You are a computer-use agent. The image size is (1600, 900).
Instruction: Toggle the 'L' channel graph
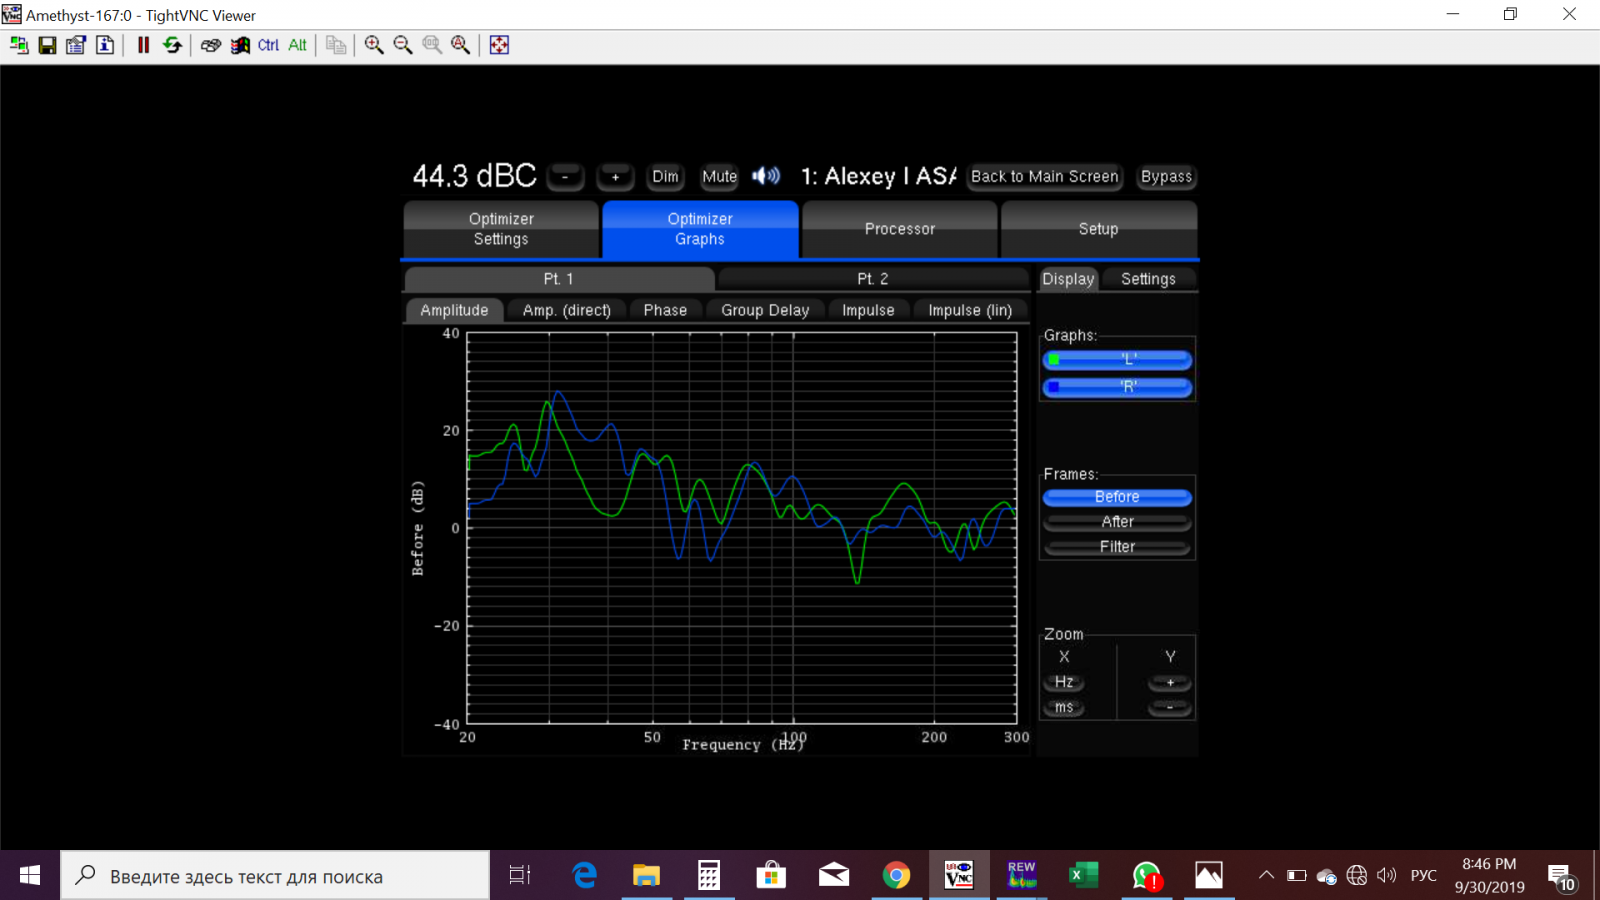1117,360
